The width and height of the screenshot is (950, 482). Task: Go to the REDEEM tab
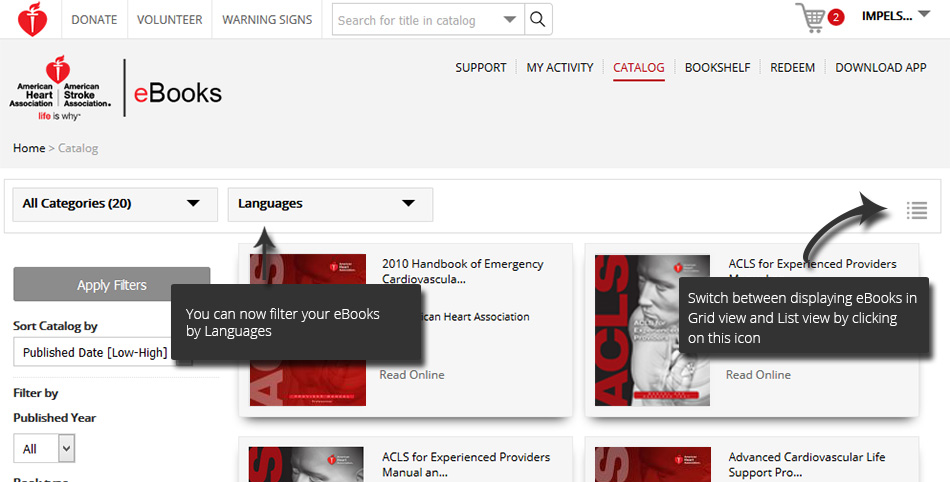792,68
